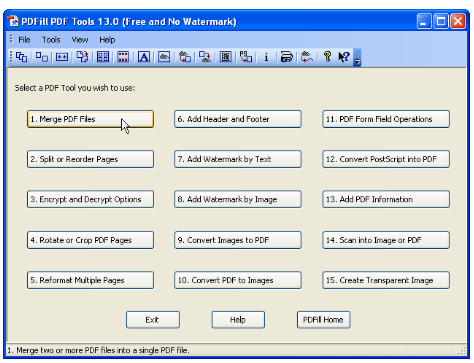
Task: Maximize the PDFill PDF Tools window
Action: (x=441, y=22)
